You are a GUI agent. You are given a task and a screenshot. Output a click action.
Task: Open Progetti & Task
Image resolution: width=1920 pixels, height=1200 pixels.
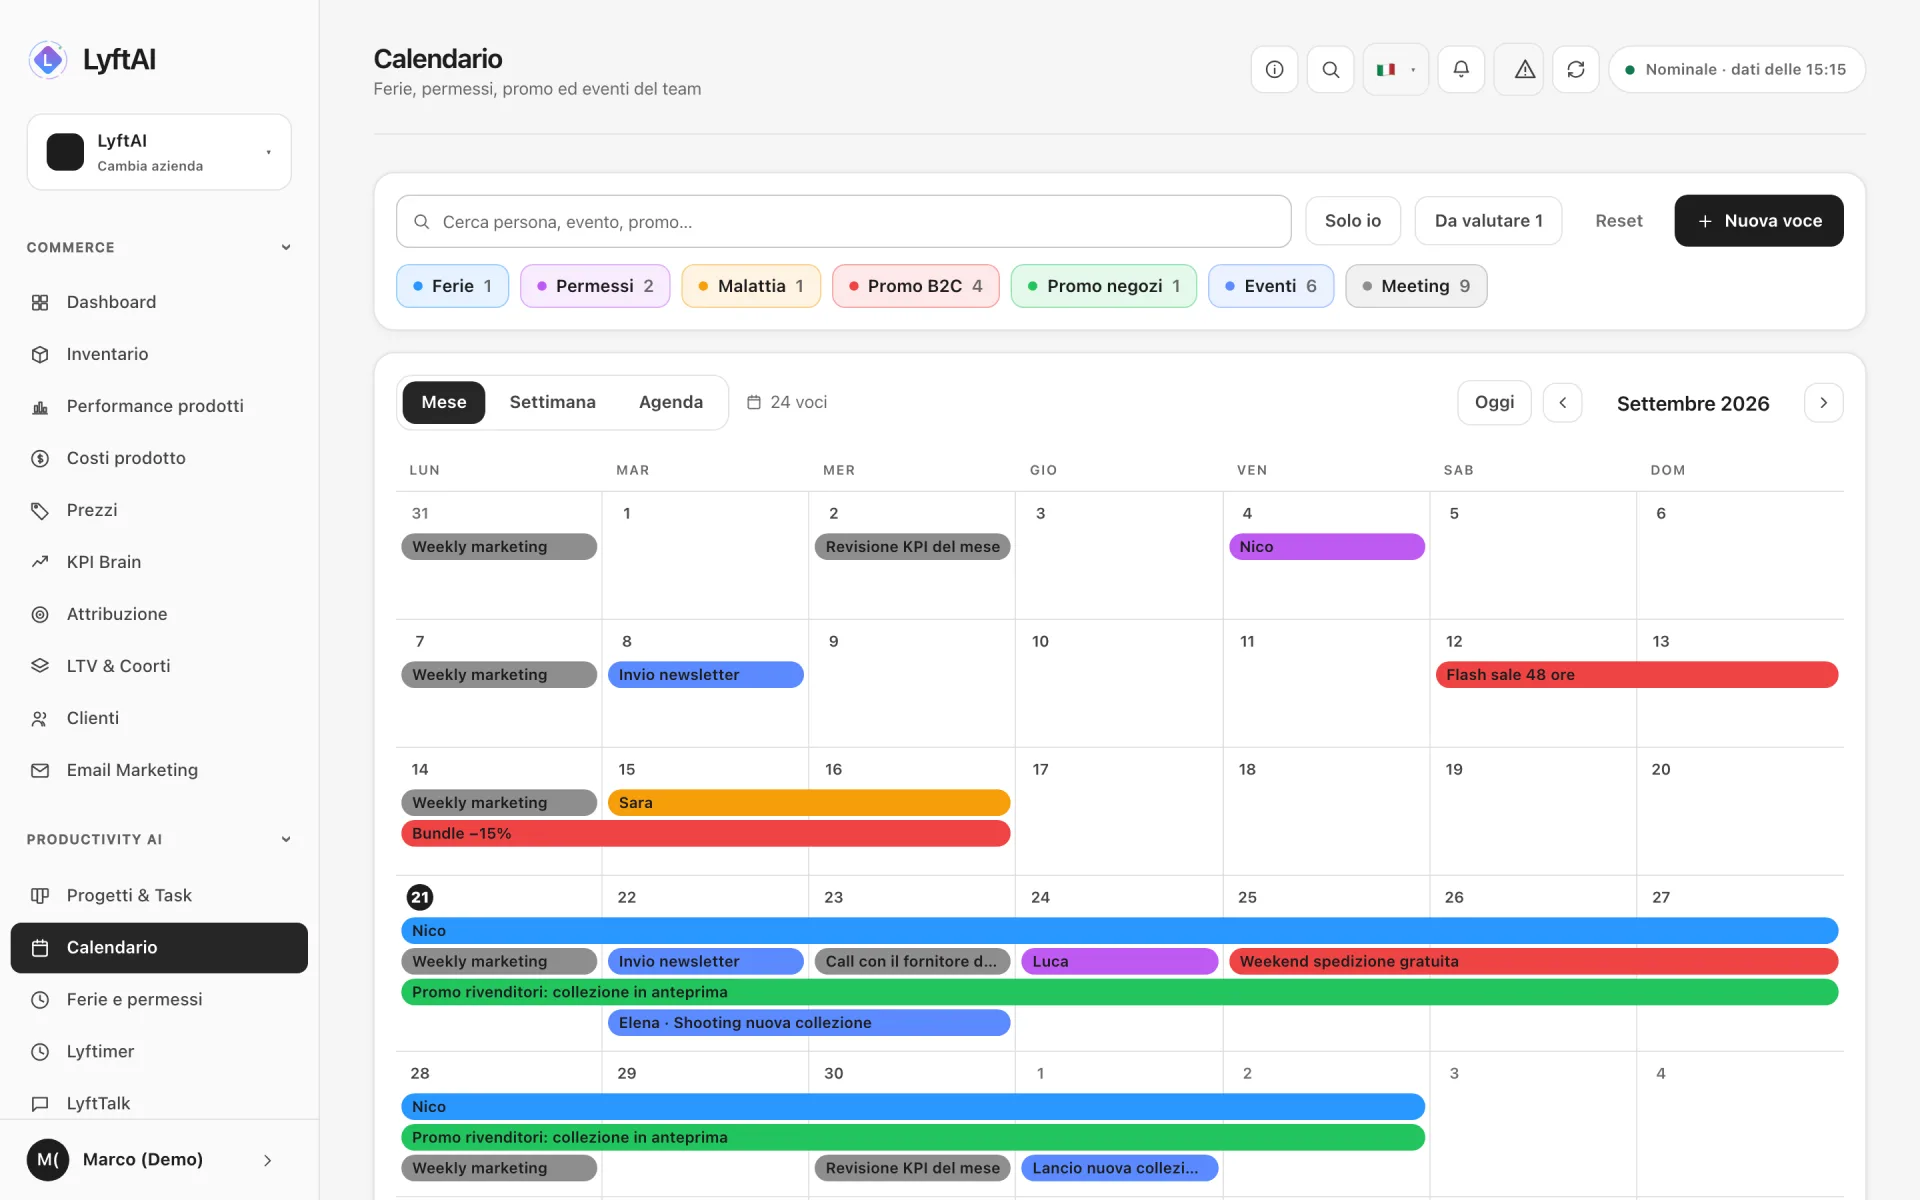pyautogui.click(x=159, y=895)
